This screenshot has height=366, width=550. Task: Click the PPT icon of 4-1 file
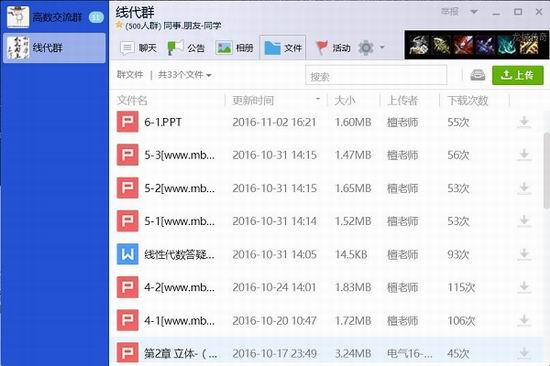(127, 320)
